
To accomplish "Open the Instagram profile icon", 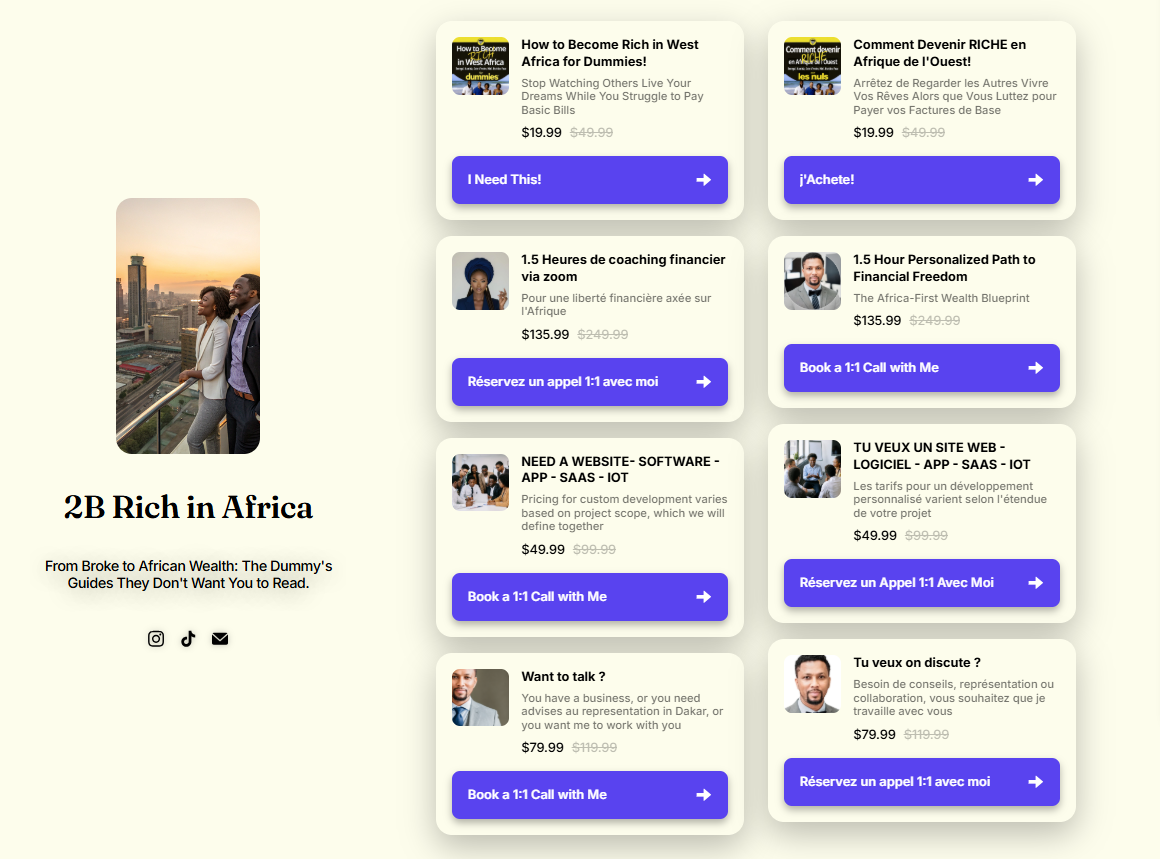I will tap(155, 639).
